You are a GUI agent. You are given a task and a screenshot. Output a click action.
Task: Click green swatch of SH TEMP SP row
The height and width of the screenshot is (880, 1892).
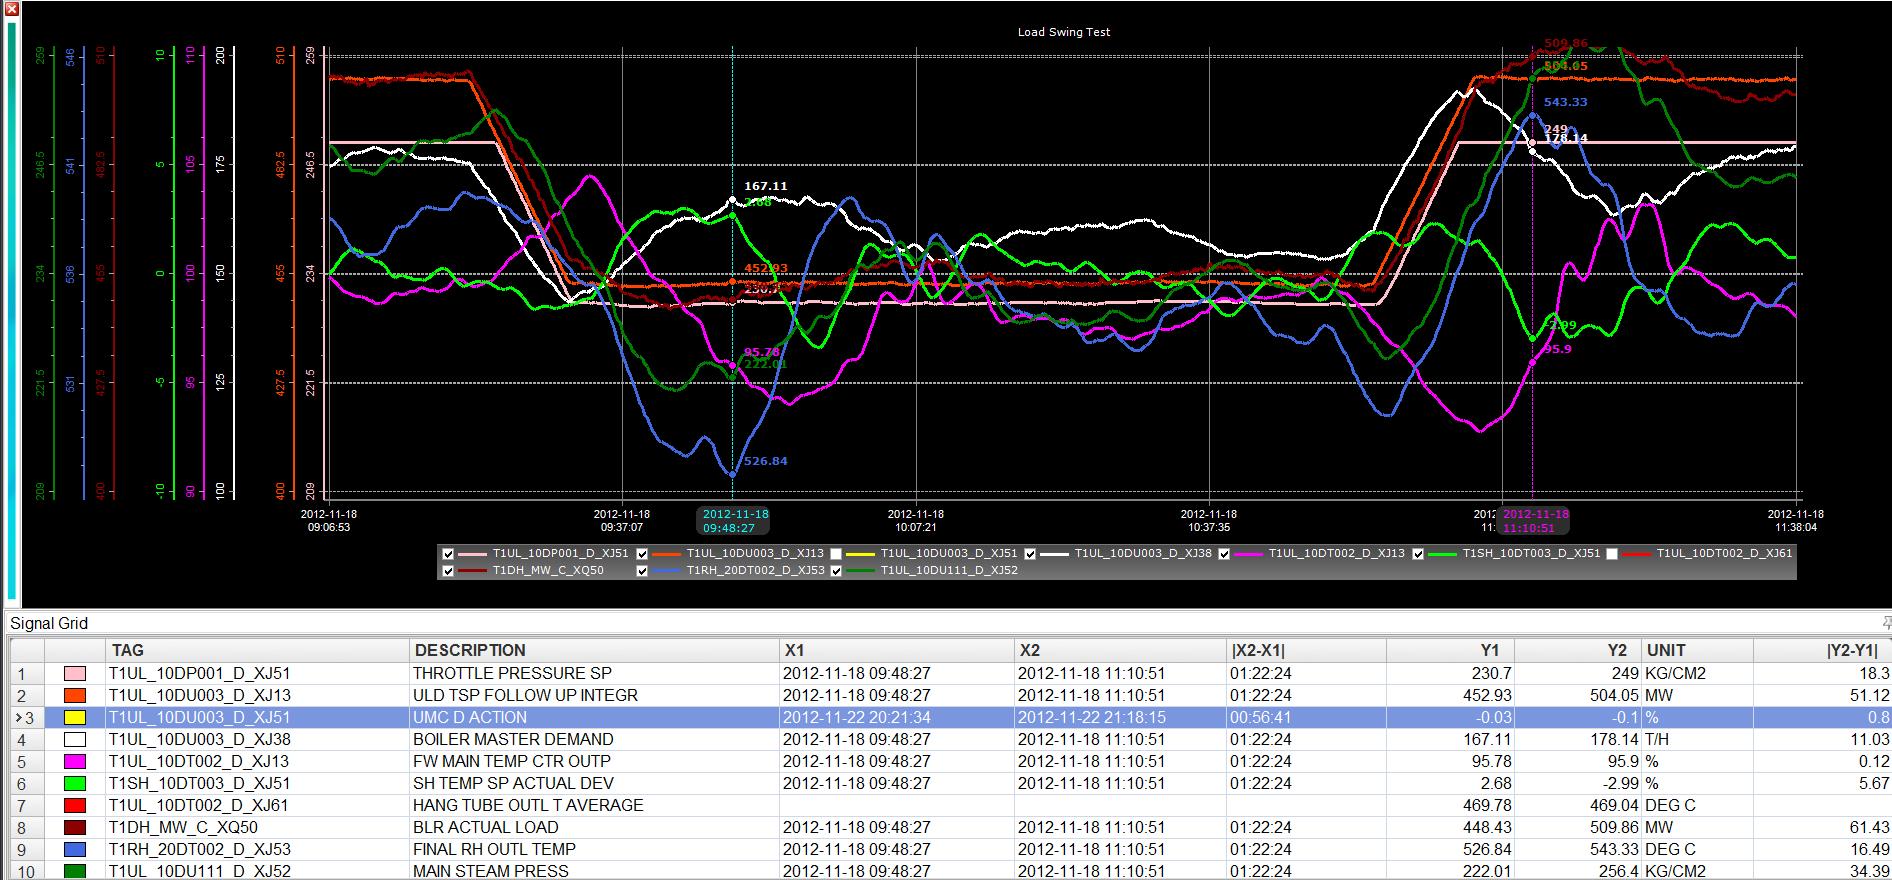(x=74, y=784)
